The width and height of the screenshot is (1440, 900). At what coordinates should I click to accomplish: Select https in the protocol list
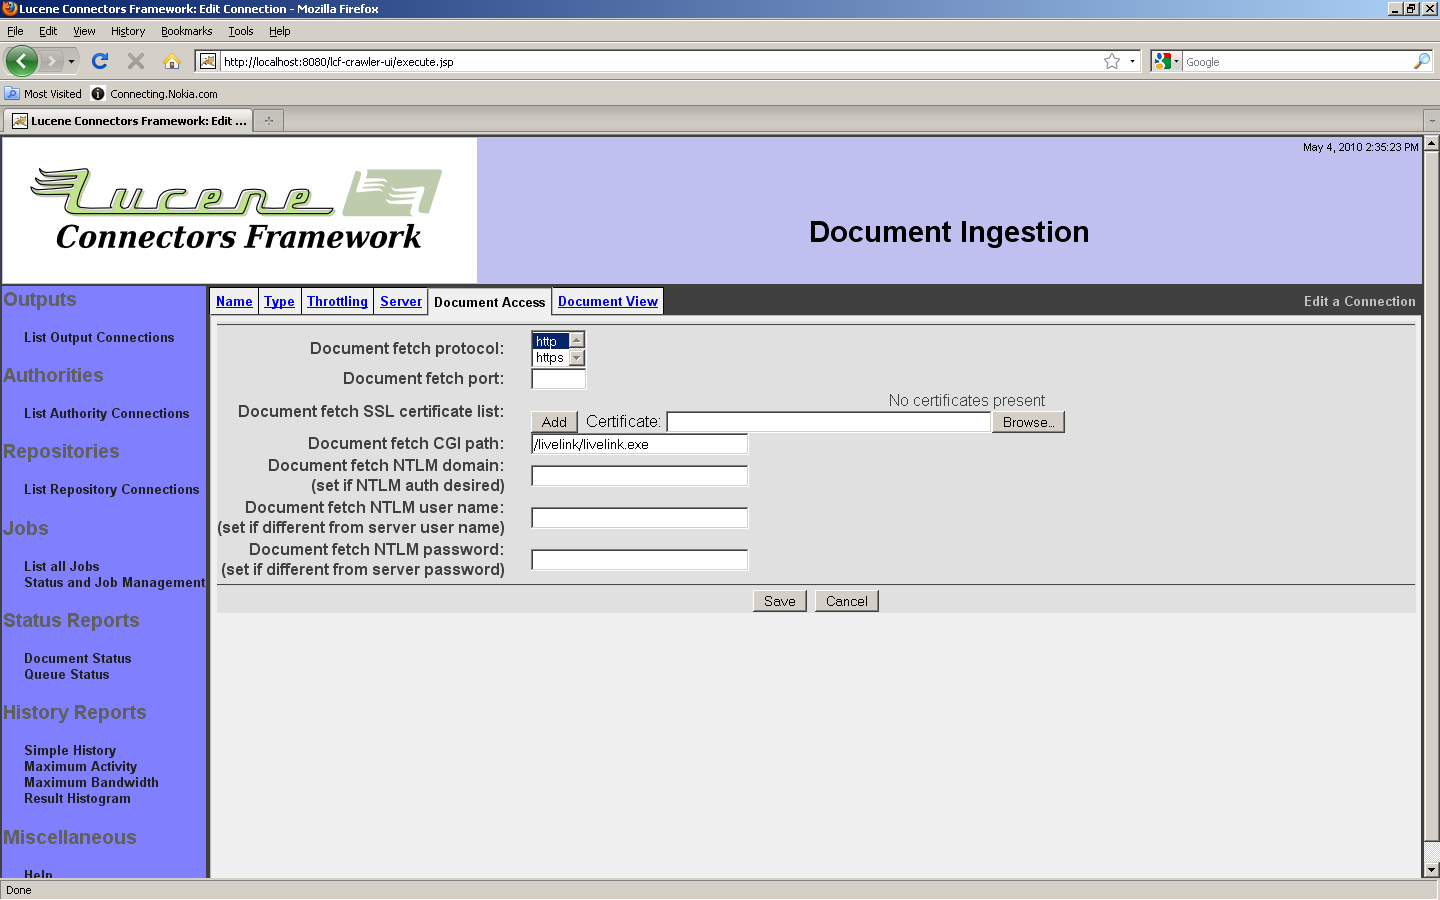pos(550,358)
